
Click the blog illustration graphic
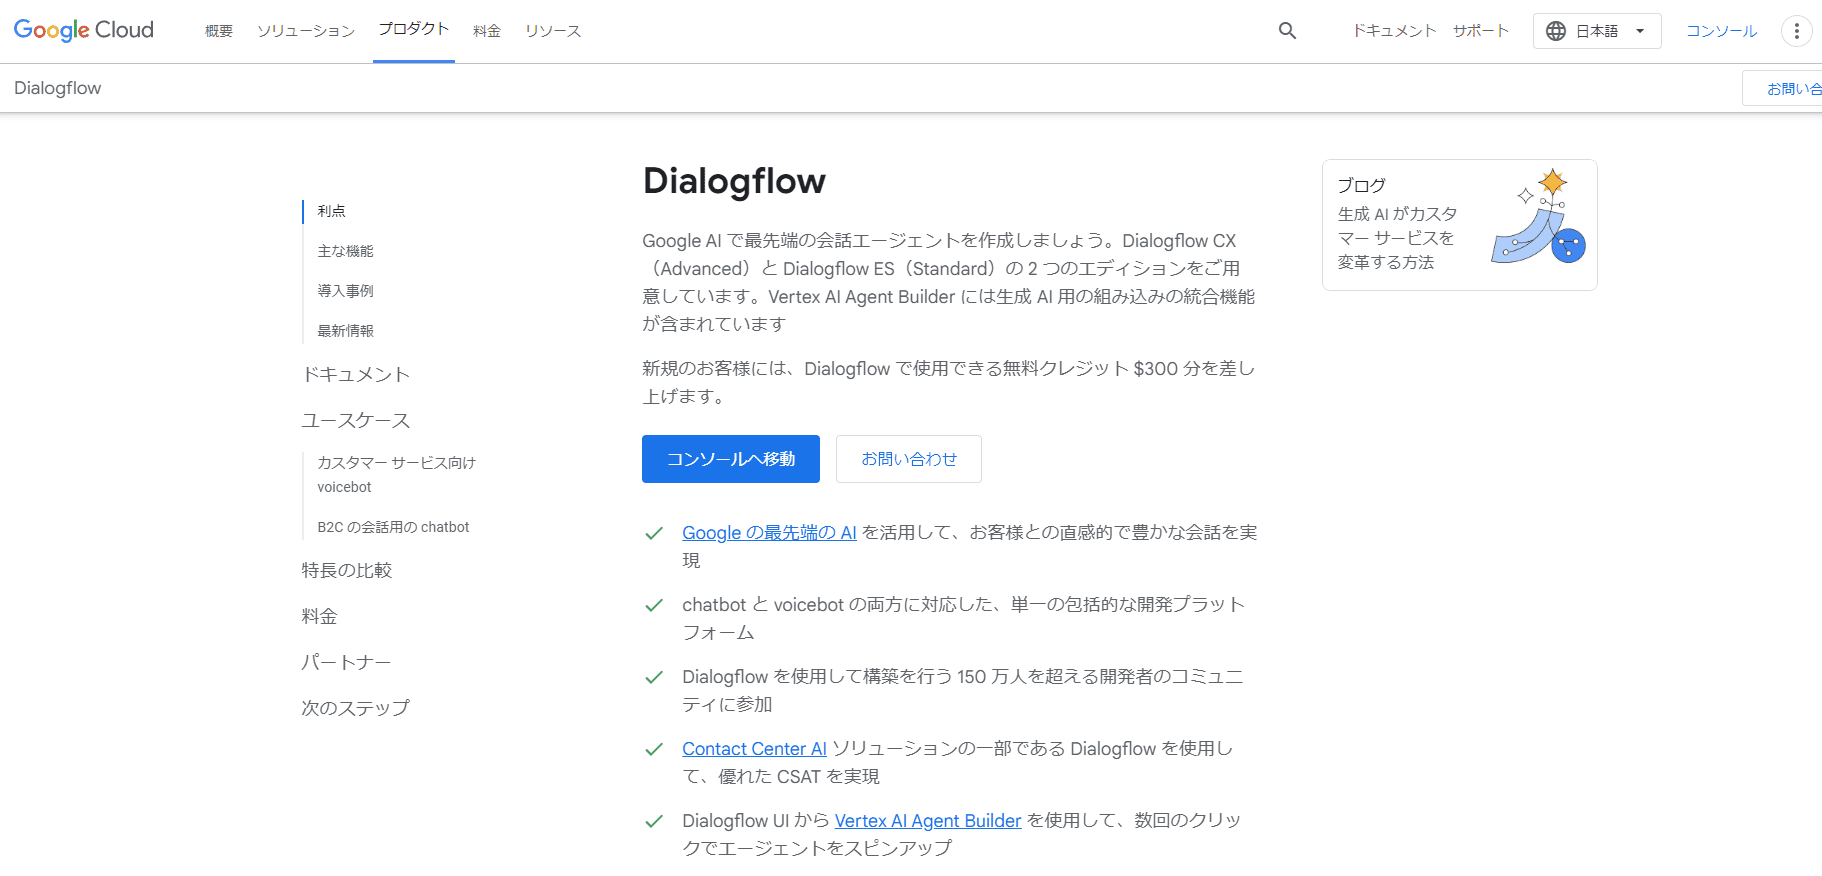[x=1538, y=217]
